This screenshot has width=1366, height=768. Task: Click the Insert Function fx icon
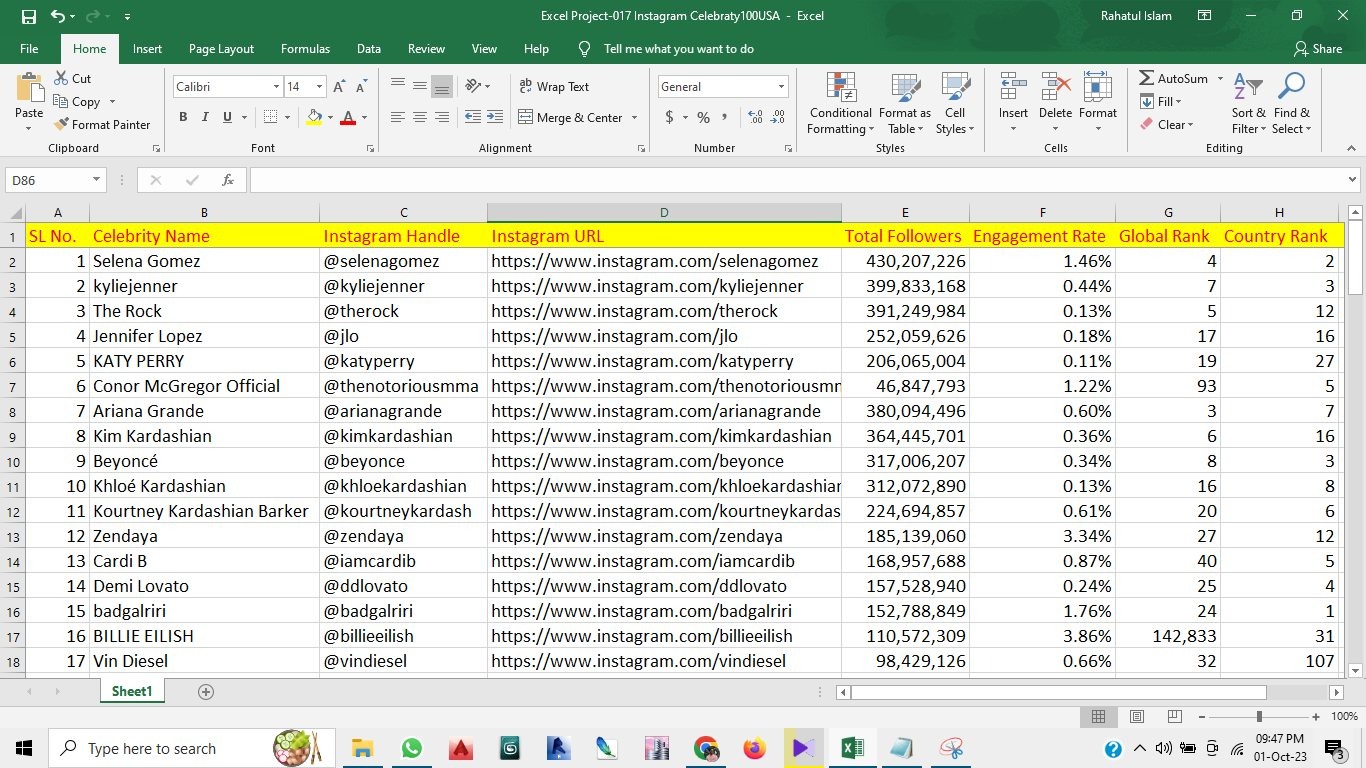pos(228,180)
